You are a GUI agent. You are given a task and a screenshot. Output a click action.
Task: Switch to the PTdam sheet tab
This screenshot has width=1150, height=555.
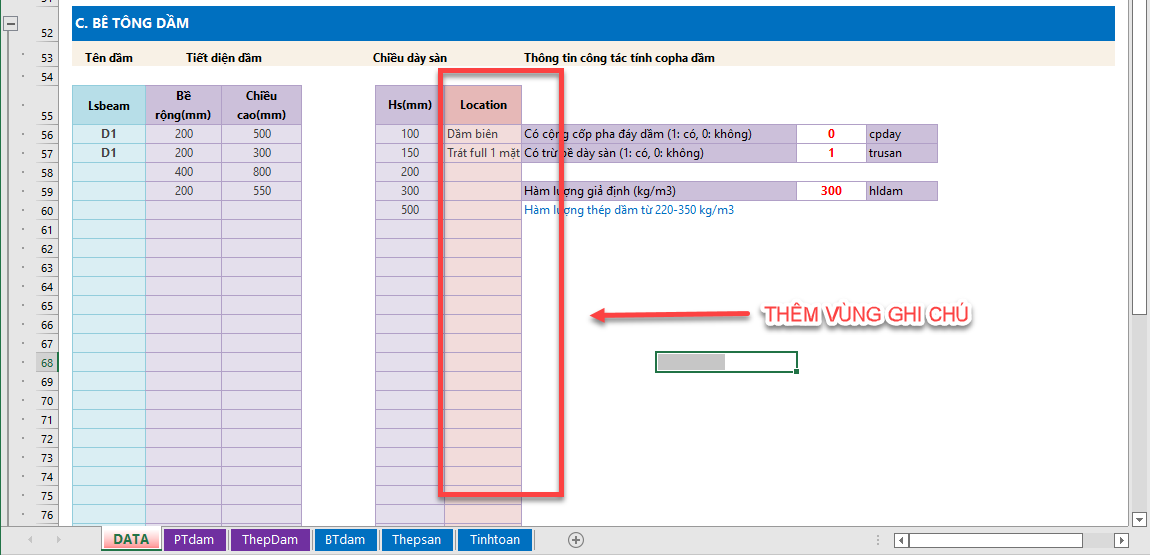click(x=194, y=540)
